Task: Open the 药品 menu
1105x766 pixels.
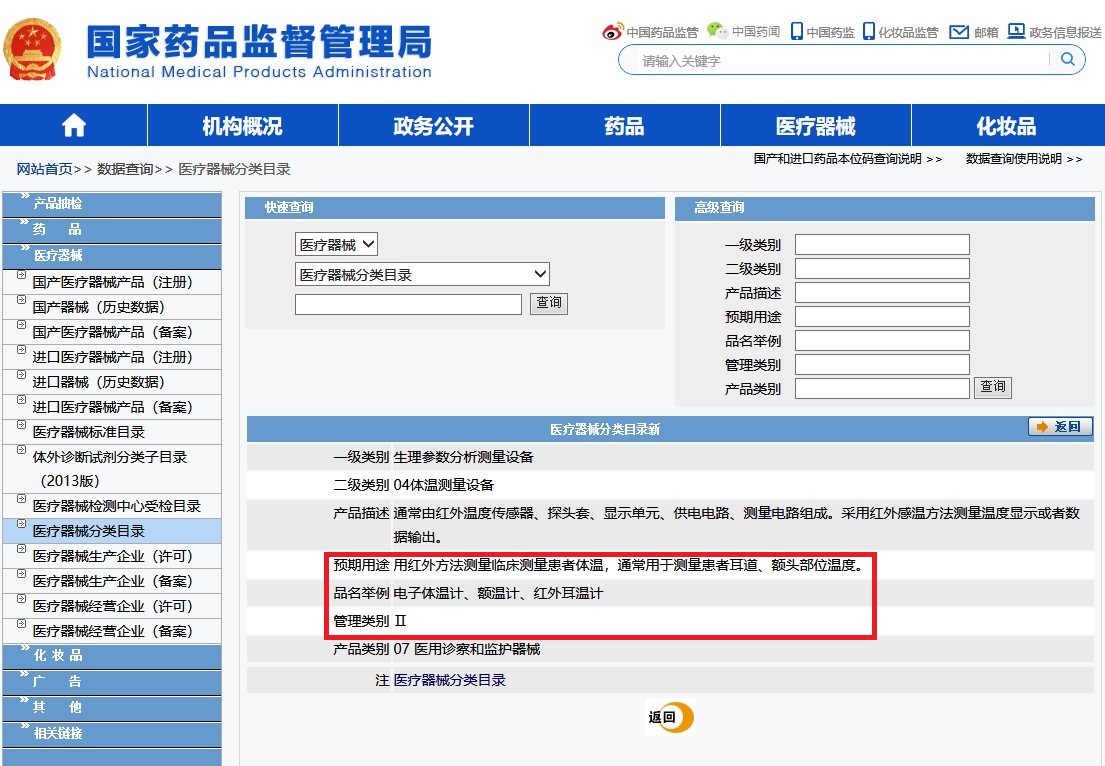Action: pos(624,125)
